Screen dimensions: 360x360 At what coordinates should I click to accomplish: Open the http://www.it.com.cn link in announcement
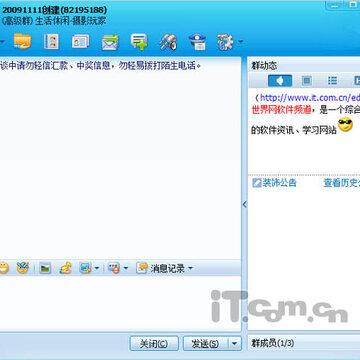310,98
